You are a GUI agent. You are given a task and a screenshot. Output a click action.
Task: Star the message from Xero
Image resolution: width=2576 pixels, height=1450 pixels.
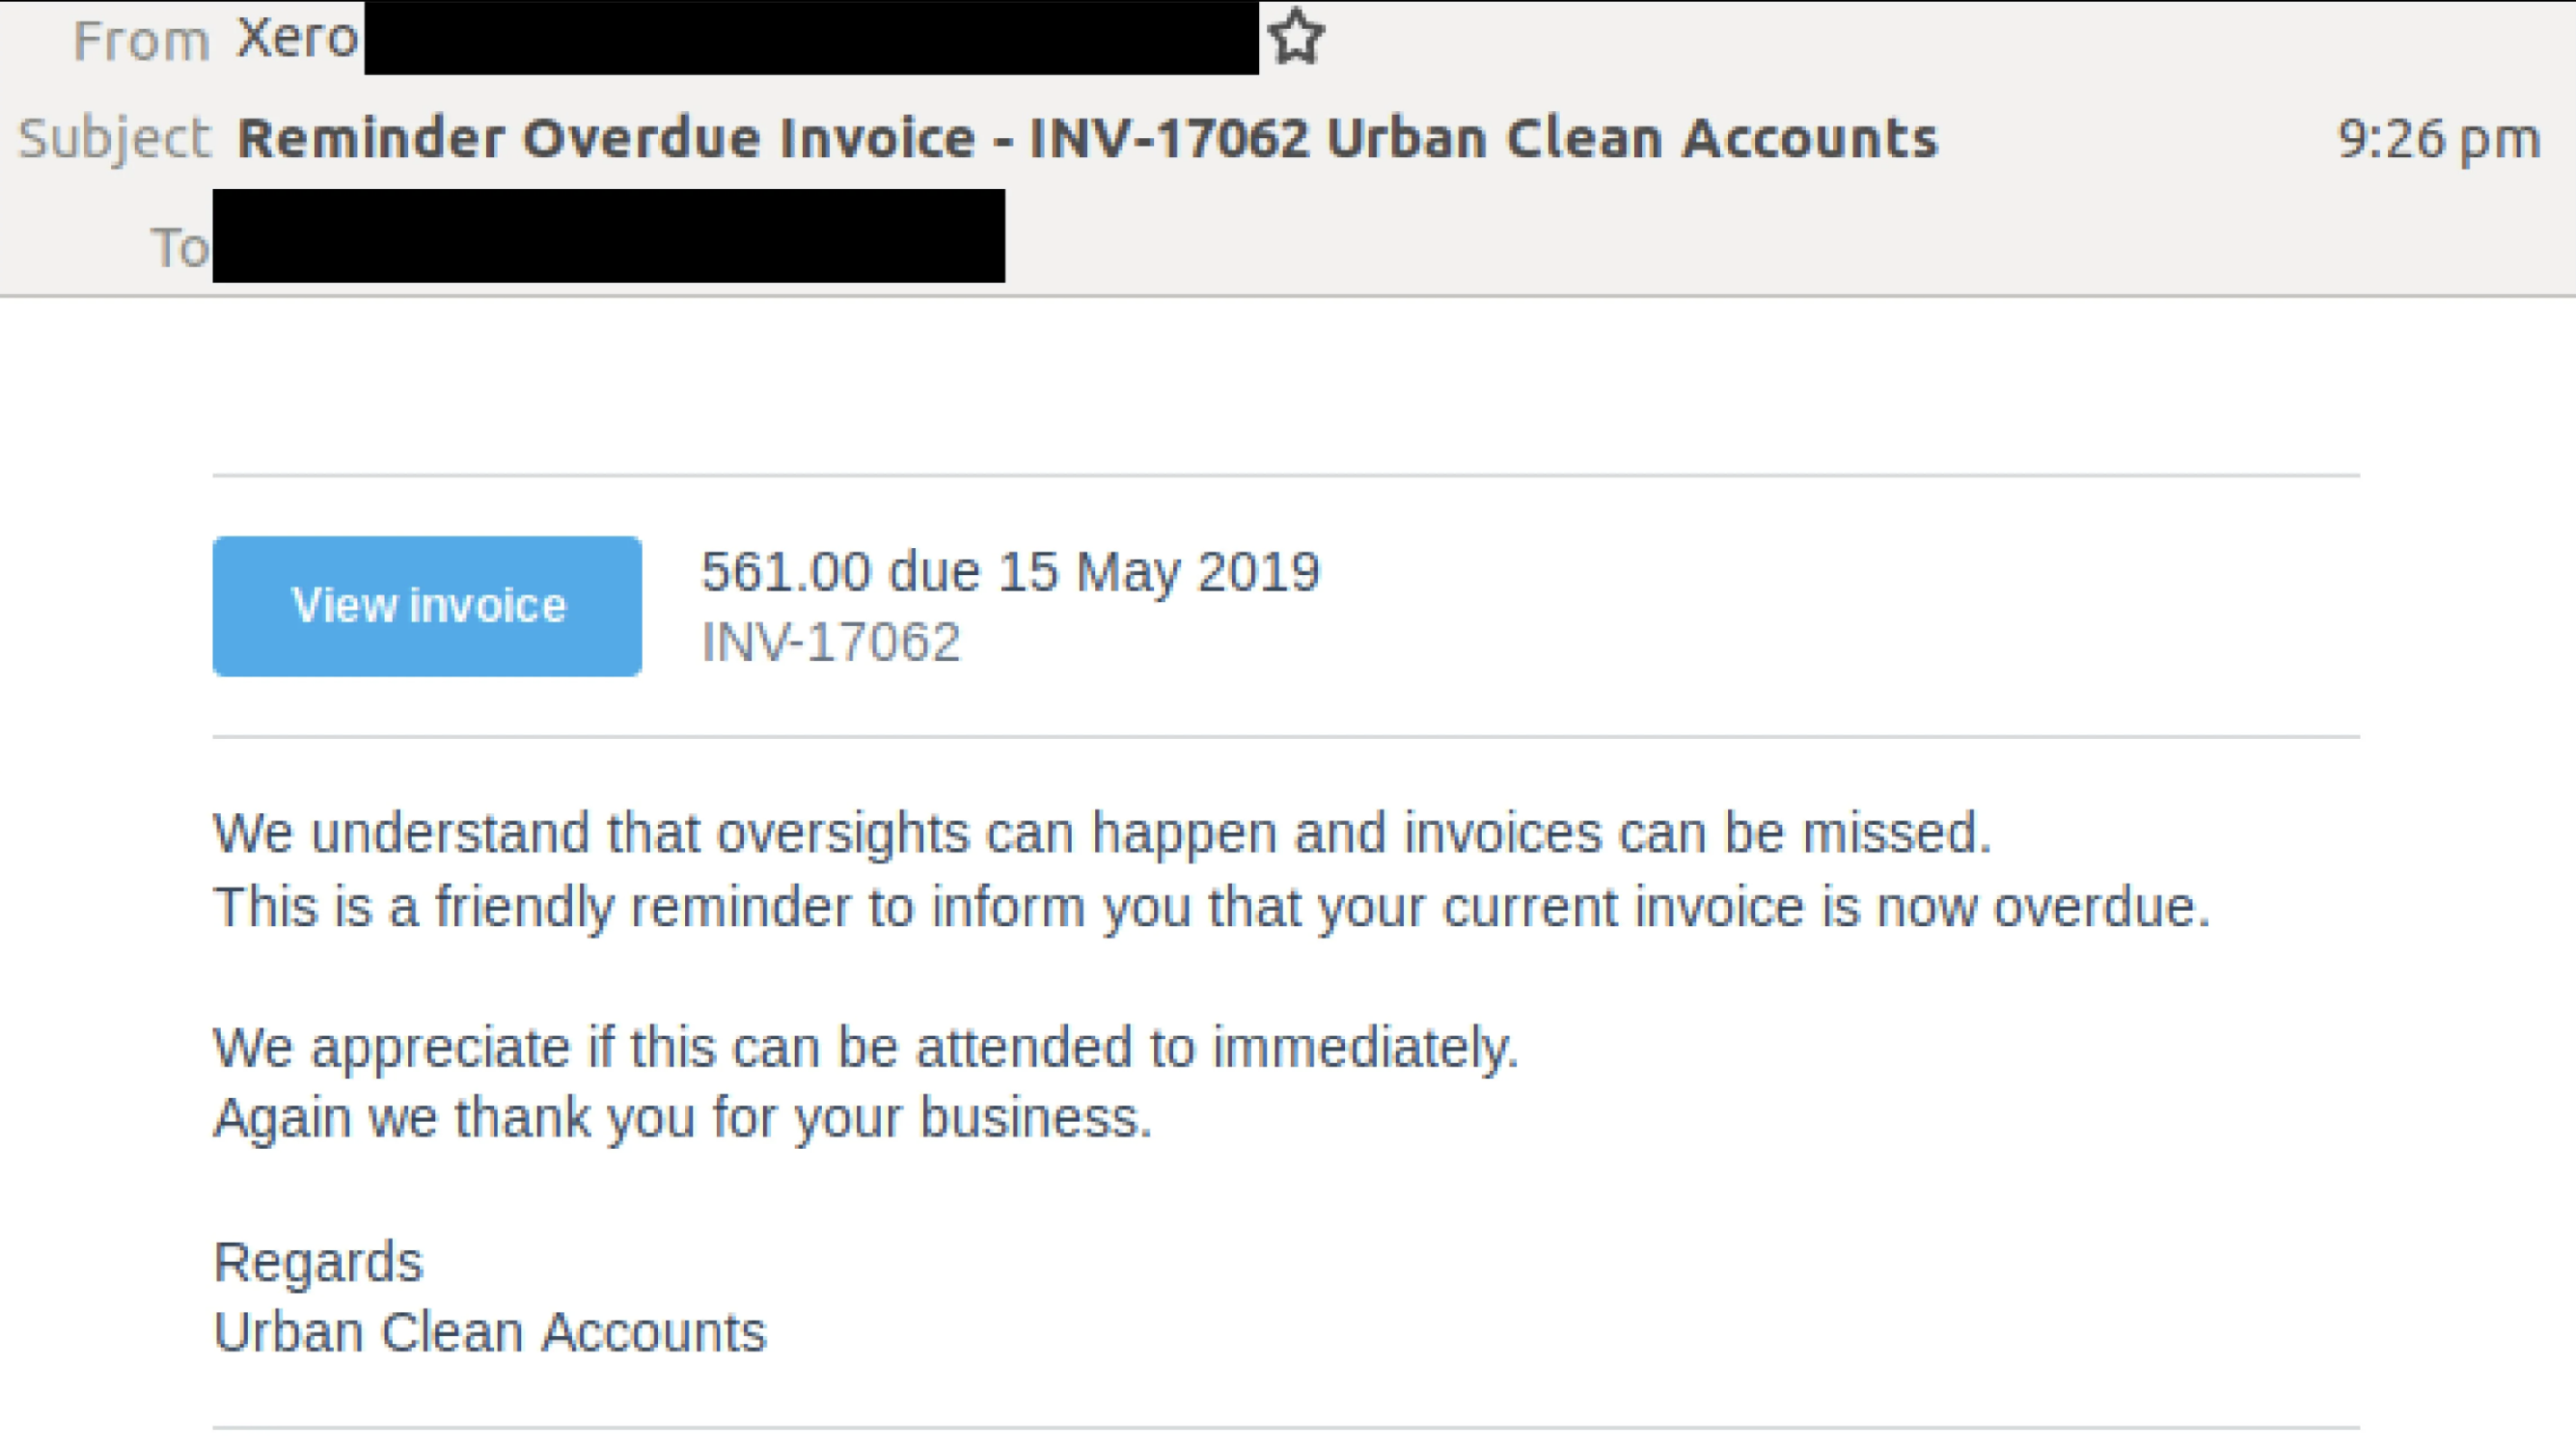(1296, 36)
